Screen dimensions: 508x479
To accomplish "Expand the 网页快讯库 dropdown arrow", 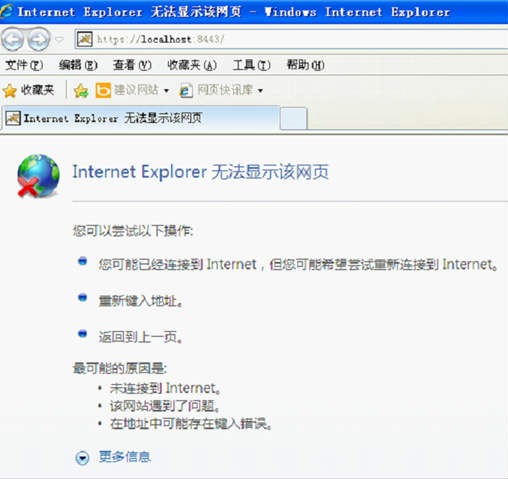I will coord(260,91).
